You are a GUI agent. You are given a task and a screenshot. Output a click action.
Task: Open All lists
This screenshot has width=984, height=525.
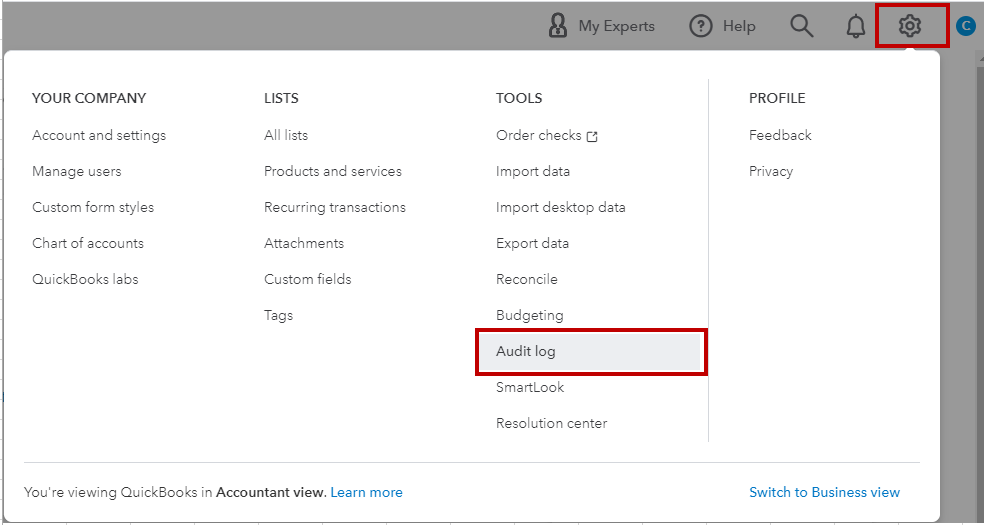pyautogui.click(x=286, y=135)
